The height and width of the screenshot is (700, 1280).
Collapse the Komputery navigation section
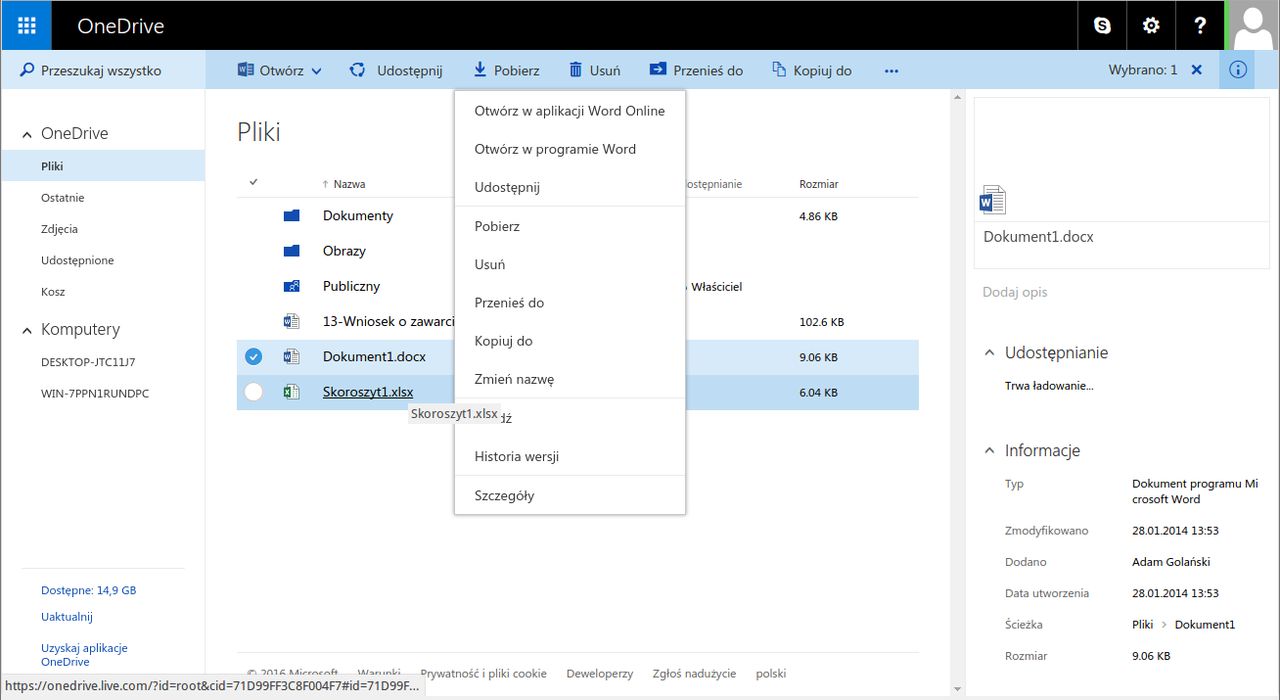[x=27, y=330]
